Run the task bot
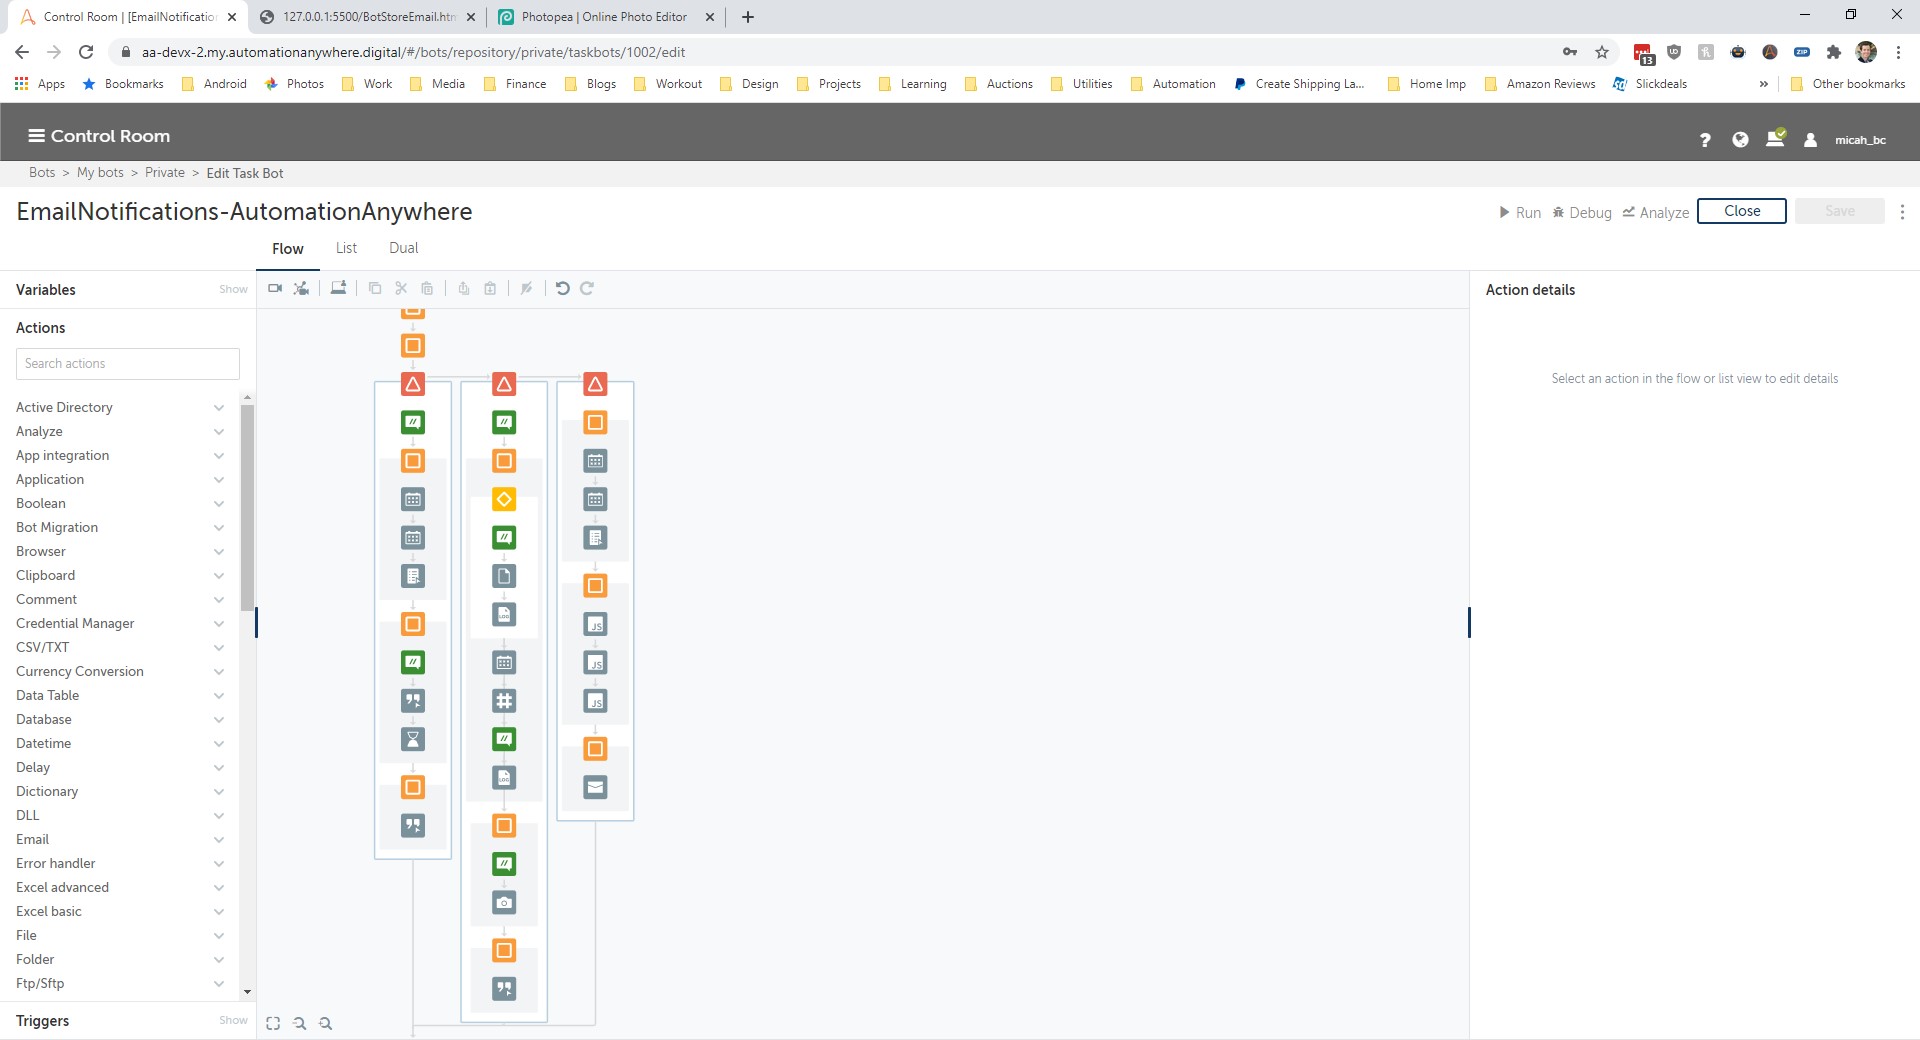Viewport: 1920px width, 1040px height. (1520, 212)
